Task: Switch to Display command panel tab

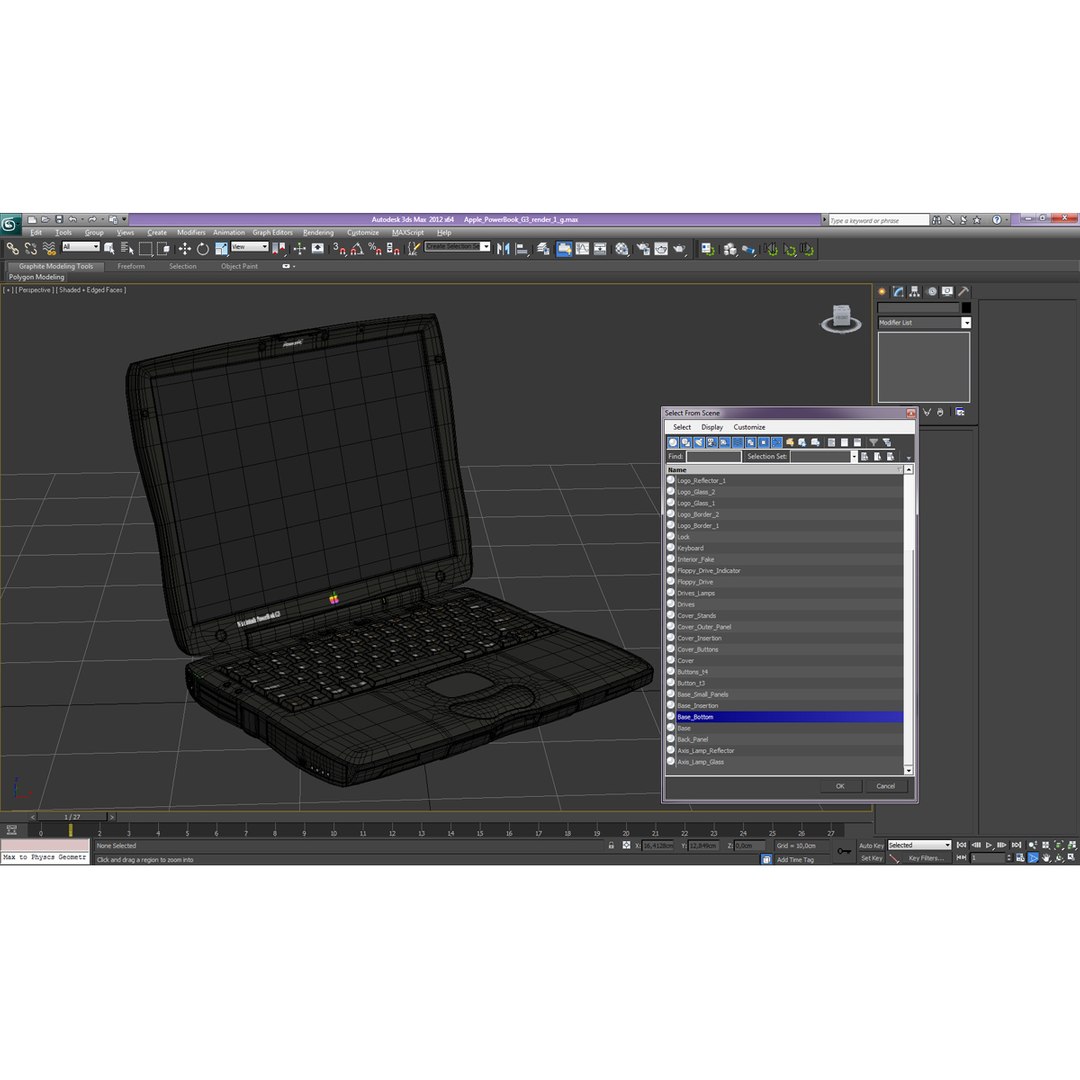Action: (x=948, y=291)
